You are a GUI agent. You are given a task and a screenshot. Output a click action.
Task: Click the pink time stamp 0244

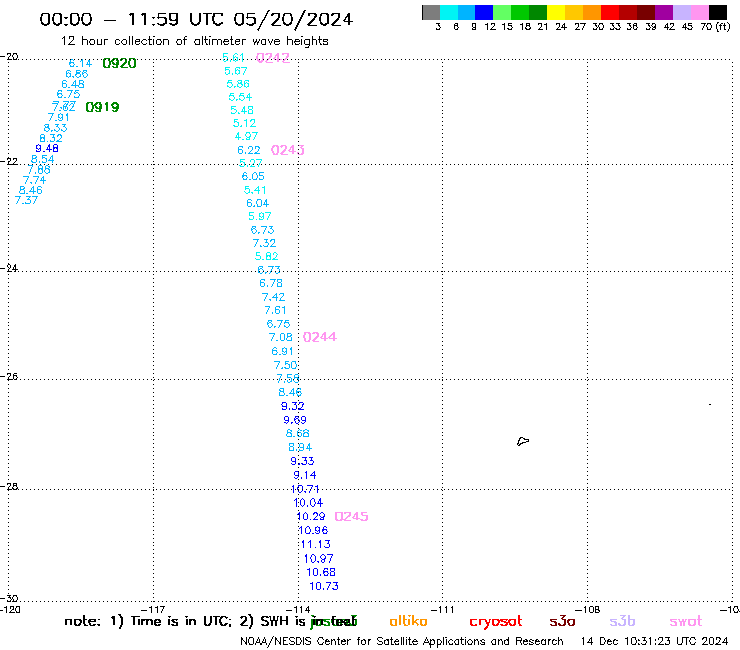pyautogui.click(x=320, y=337)
